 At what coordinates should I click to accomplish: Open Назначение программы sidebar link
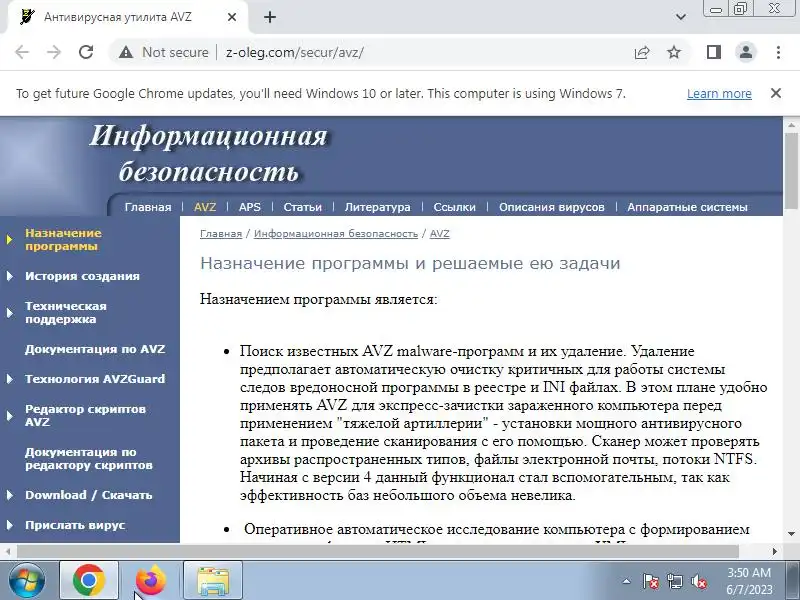[x=63, y=239]
